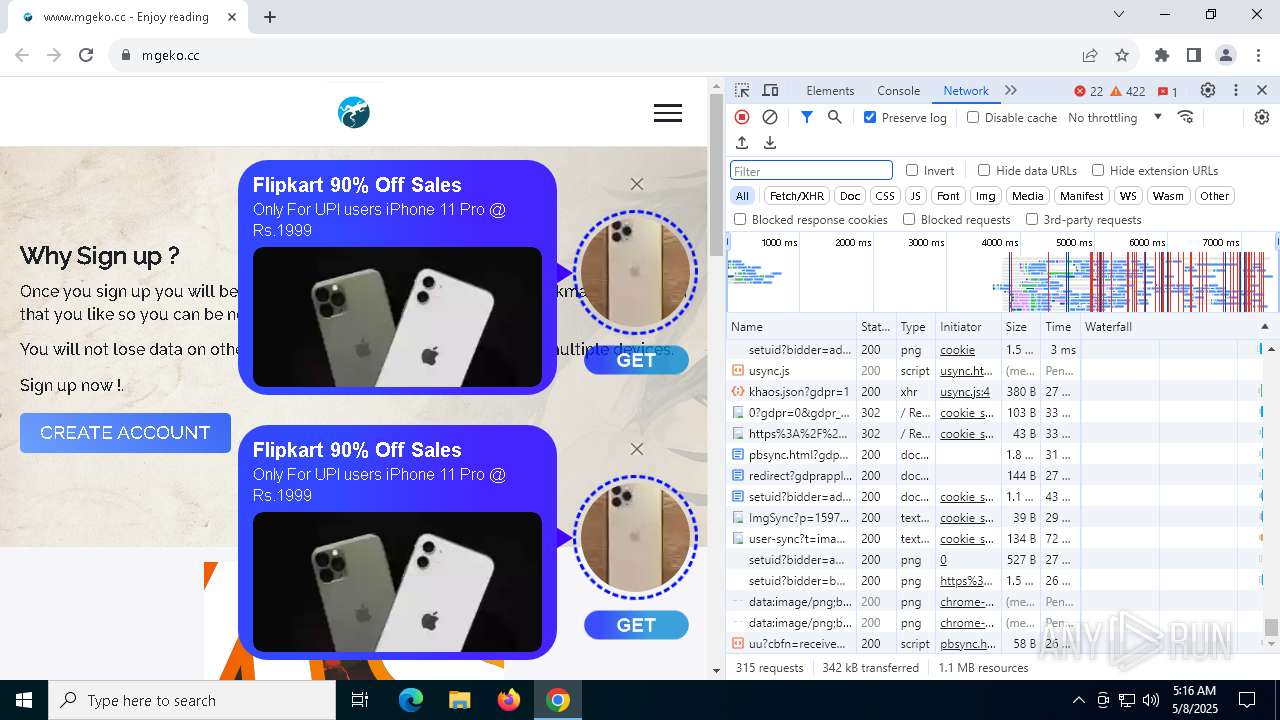Open network conditions wifi icon

[x=1186, y=117]
